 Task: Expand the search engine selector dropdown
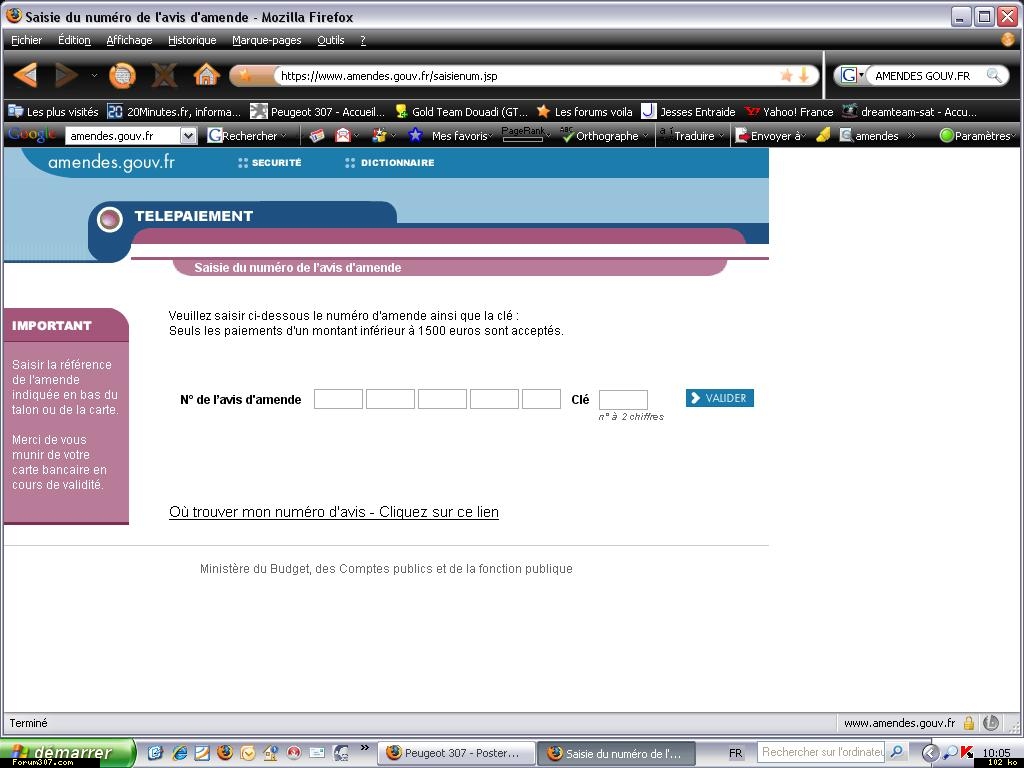[851, 75]
